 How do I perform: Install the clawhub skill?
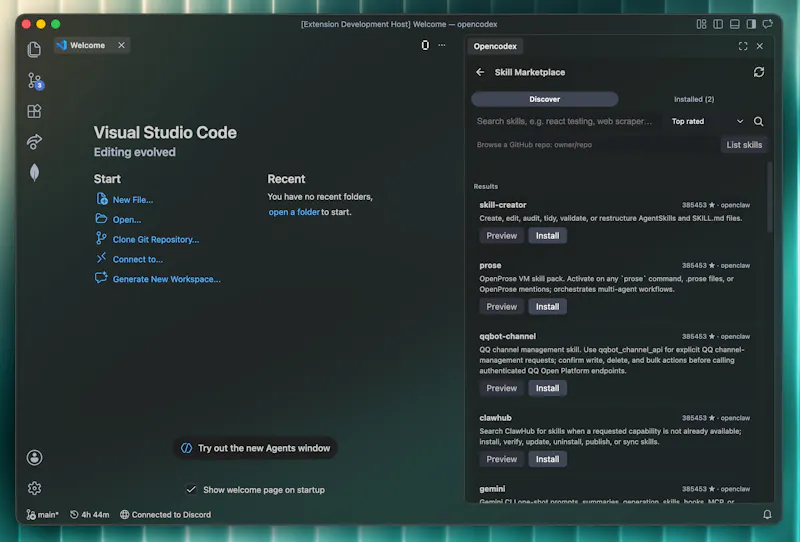547,459
